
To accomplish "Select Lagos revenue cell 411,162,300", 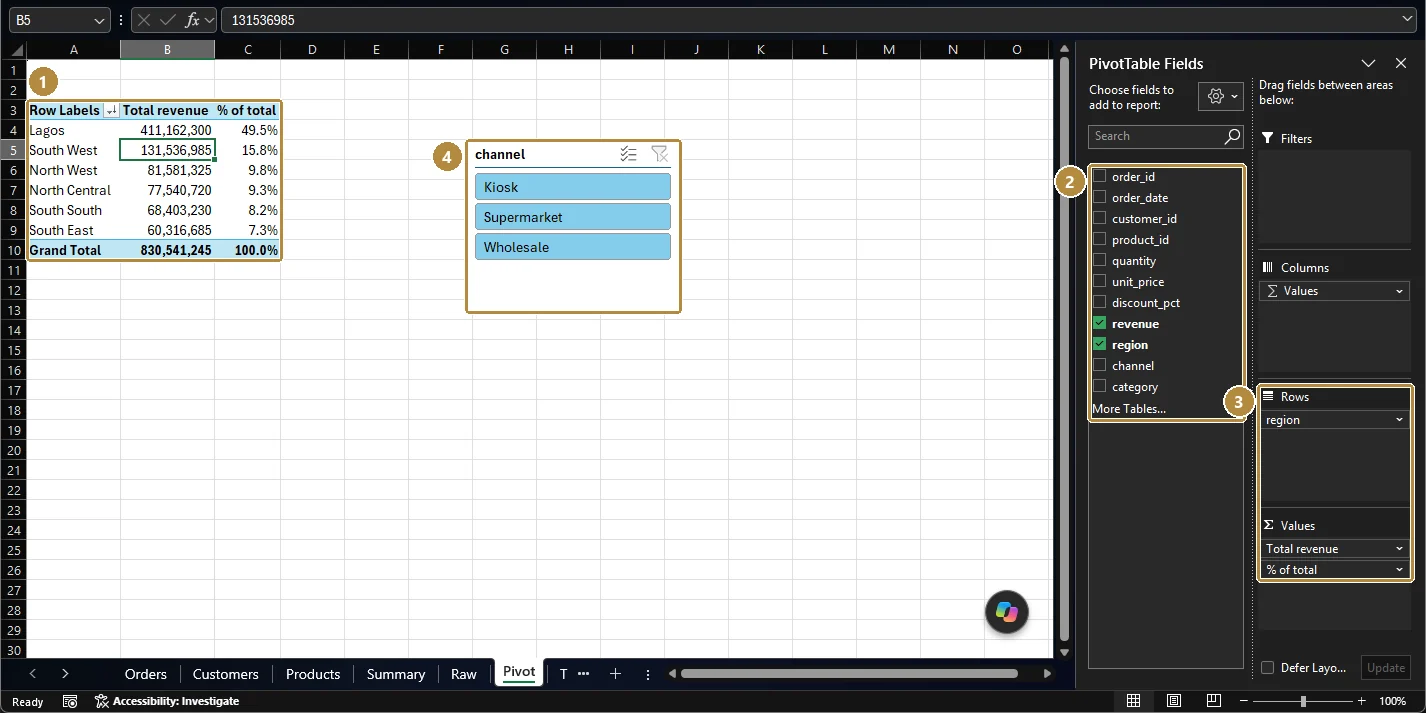I will pos(167,130).
